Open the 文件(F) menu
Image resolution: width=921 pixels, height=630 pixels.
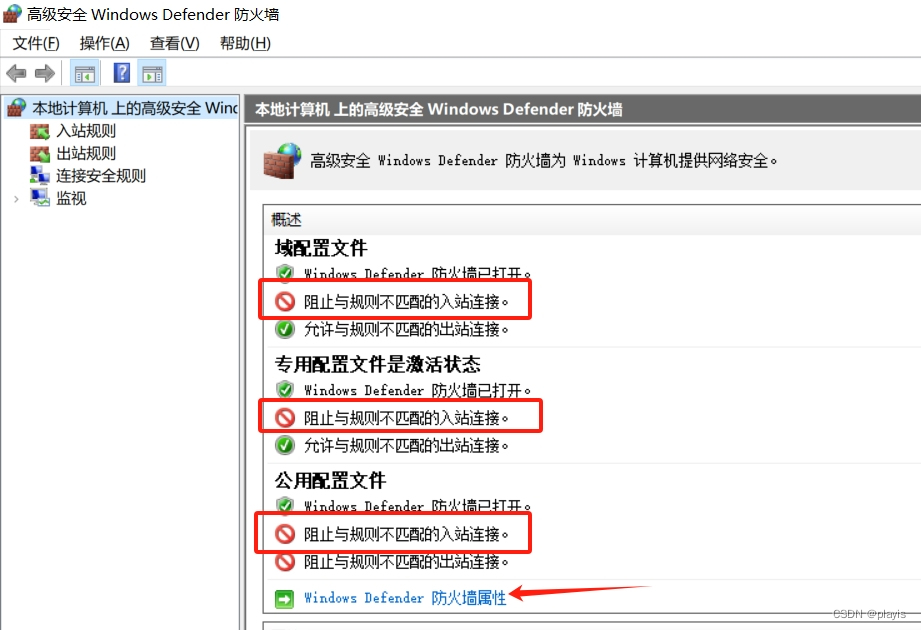coord(36,43)
